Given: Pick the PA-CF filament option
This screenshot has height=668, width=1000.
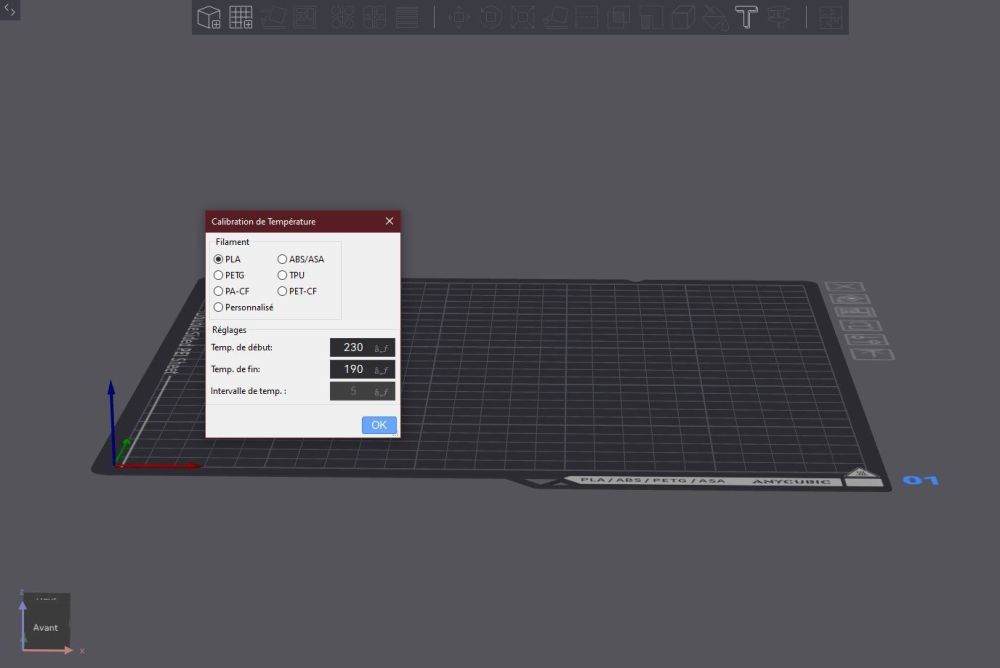Looking at the screenshot, I should pyautogui.click(x=218, y=291).
